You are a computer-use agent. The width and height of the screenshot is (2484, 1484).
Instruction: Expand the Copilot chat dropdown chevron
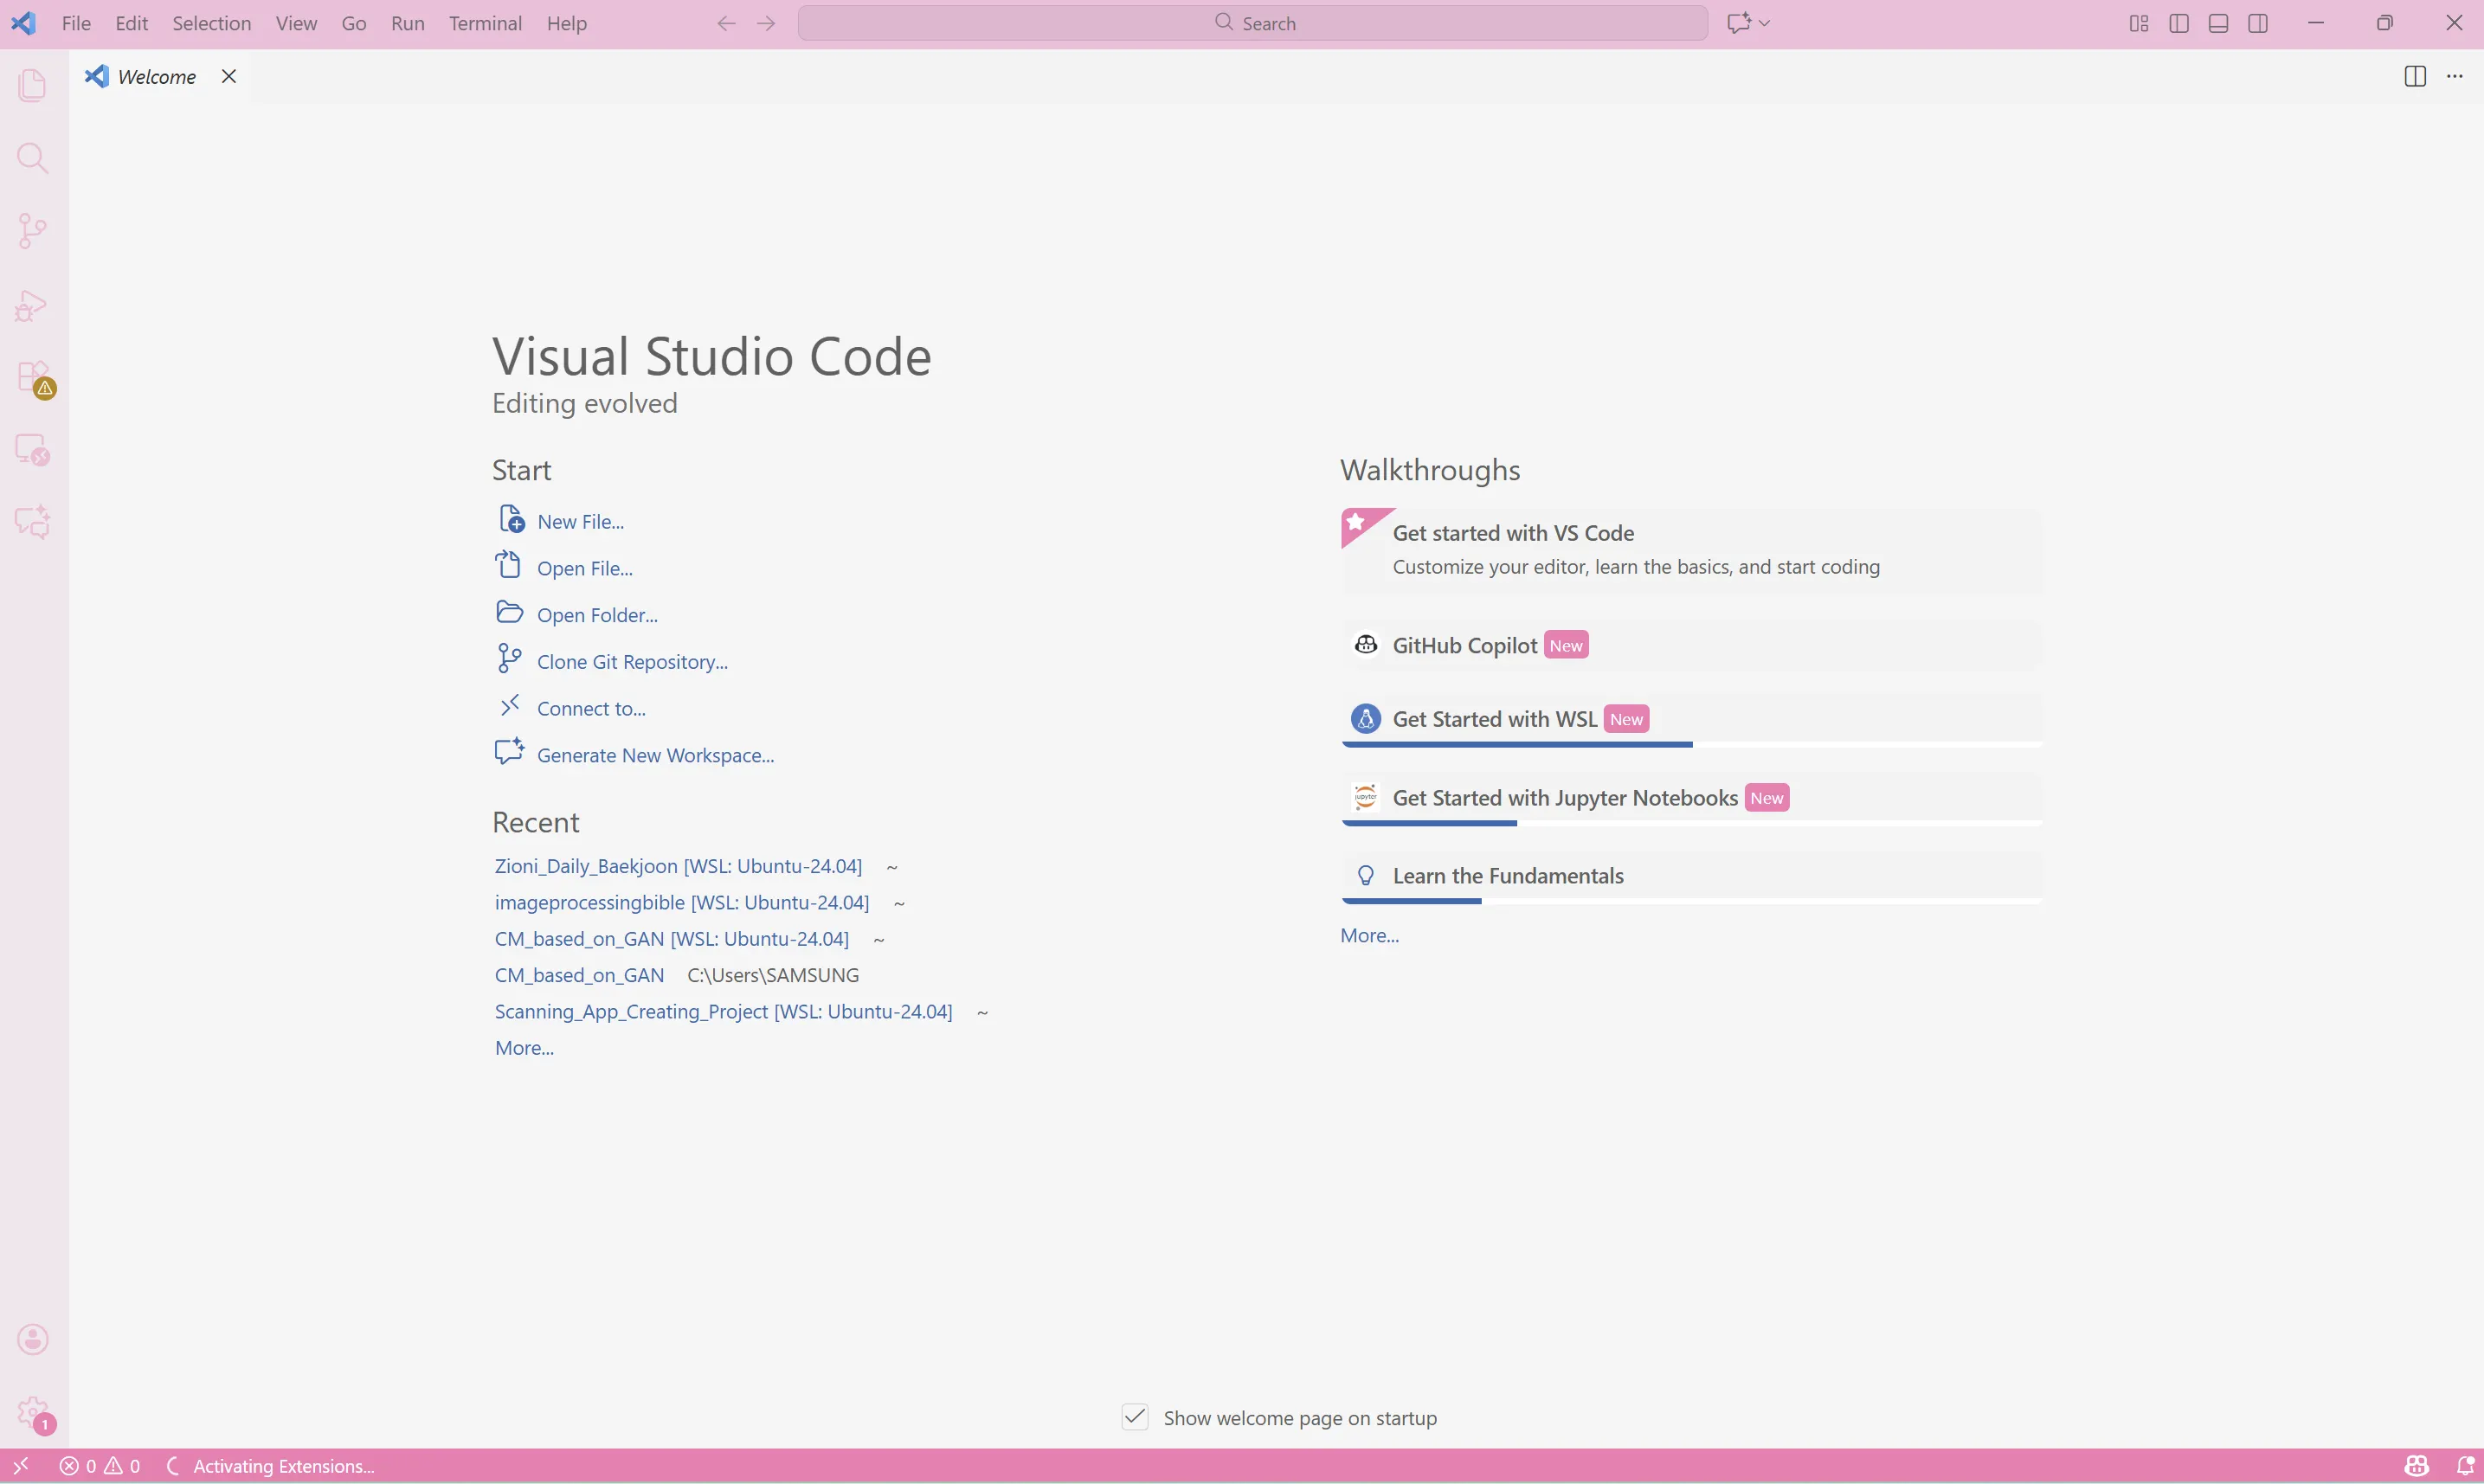coord(1765,23)
